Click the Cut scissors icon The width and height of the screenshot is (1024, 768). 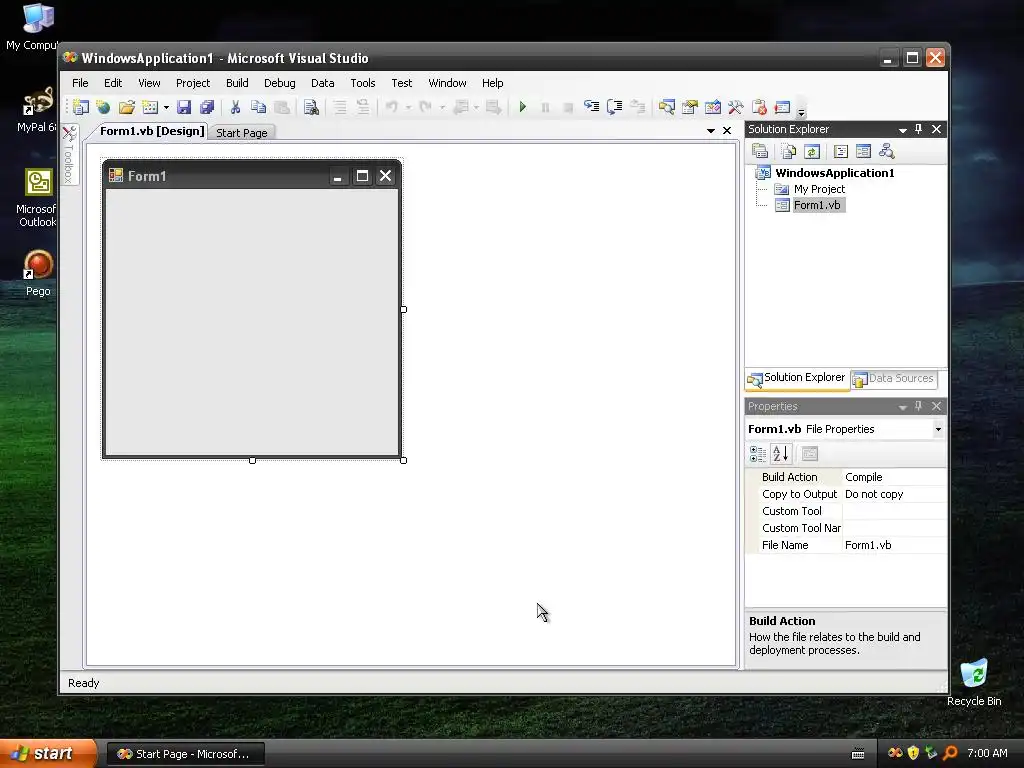(235, 107)
